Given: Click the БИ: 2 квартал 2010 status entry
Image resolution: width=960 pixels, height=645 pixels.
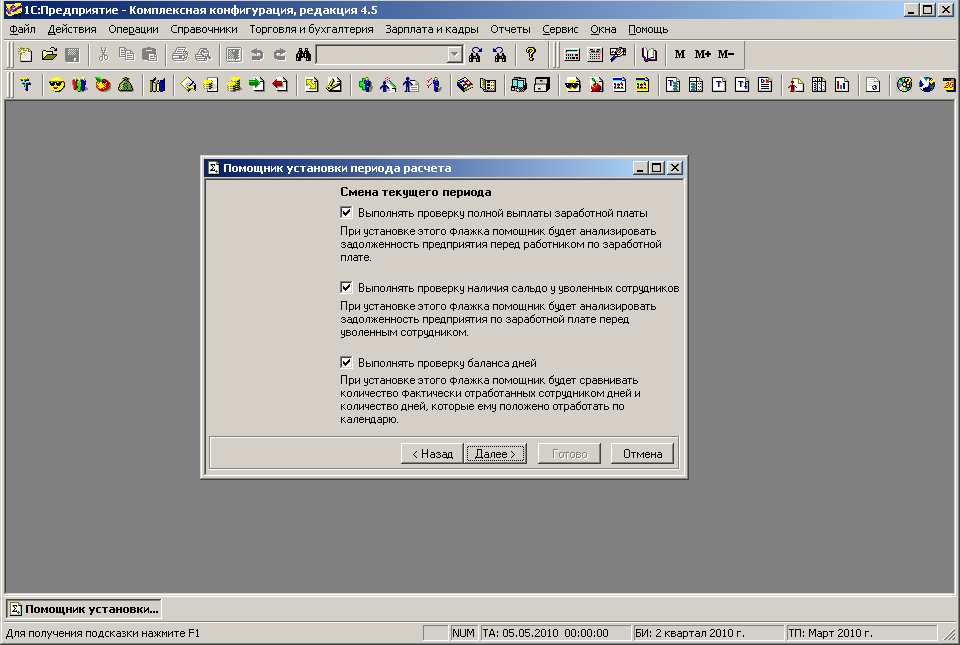Looking at the screenshot, I should [707, 633].
